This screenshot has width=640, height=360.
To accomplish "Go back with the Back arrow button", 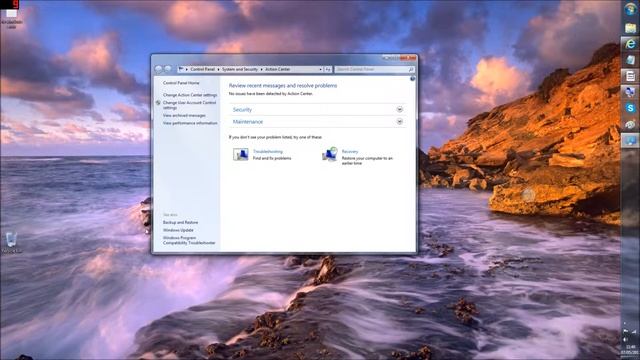I will 159,69.
